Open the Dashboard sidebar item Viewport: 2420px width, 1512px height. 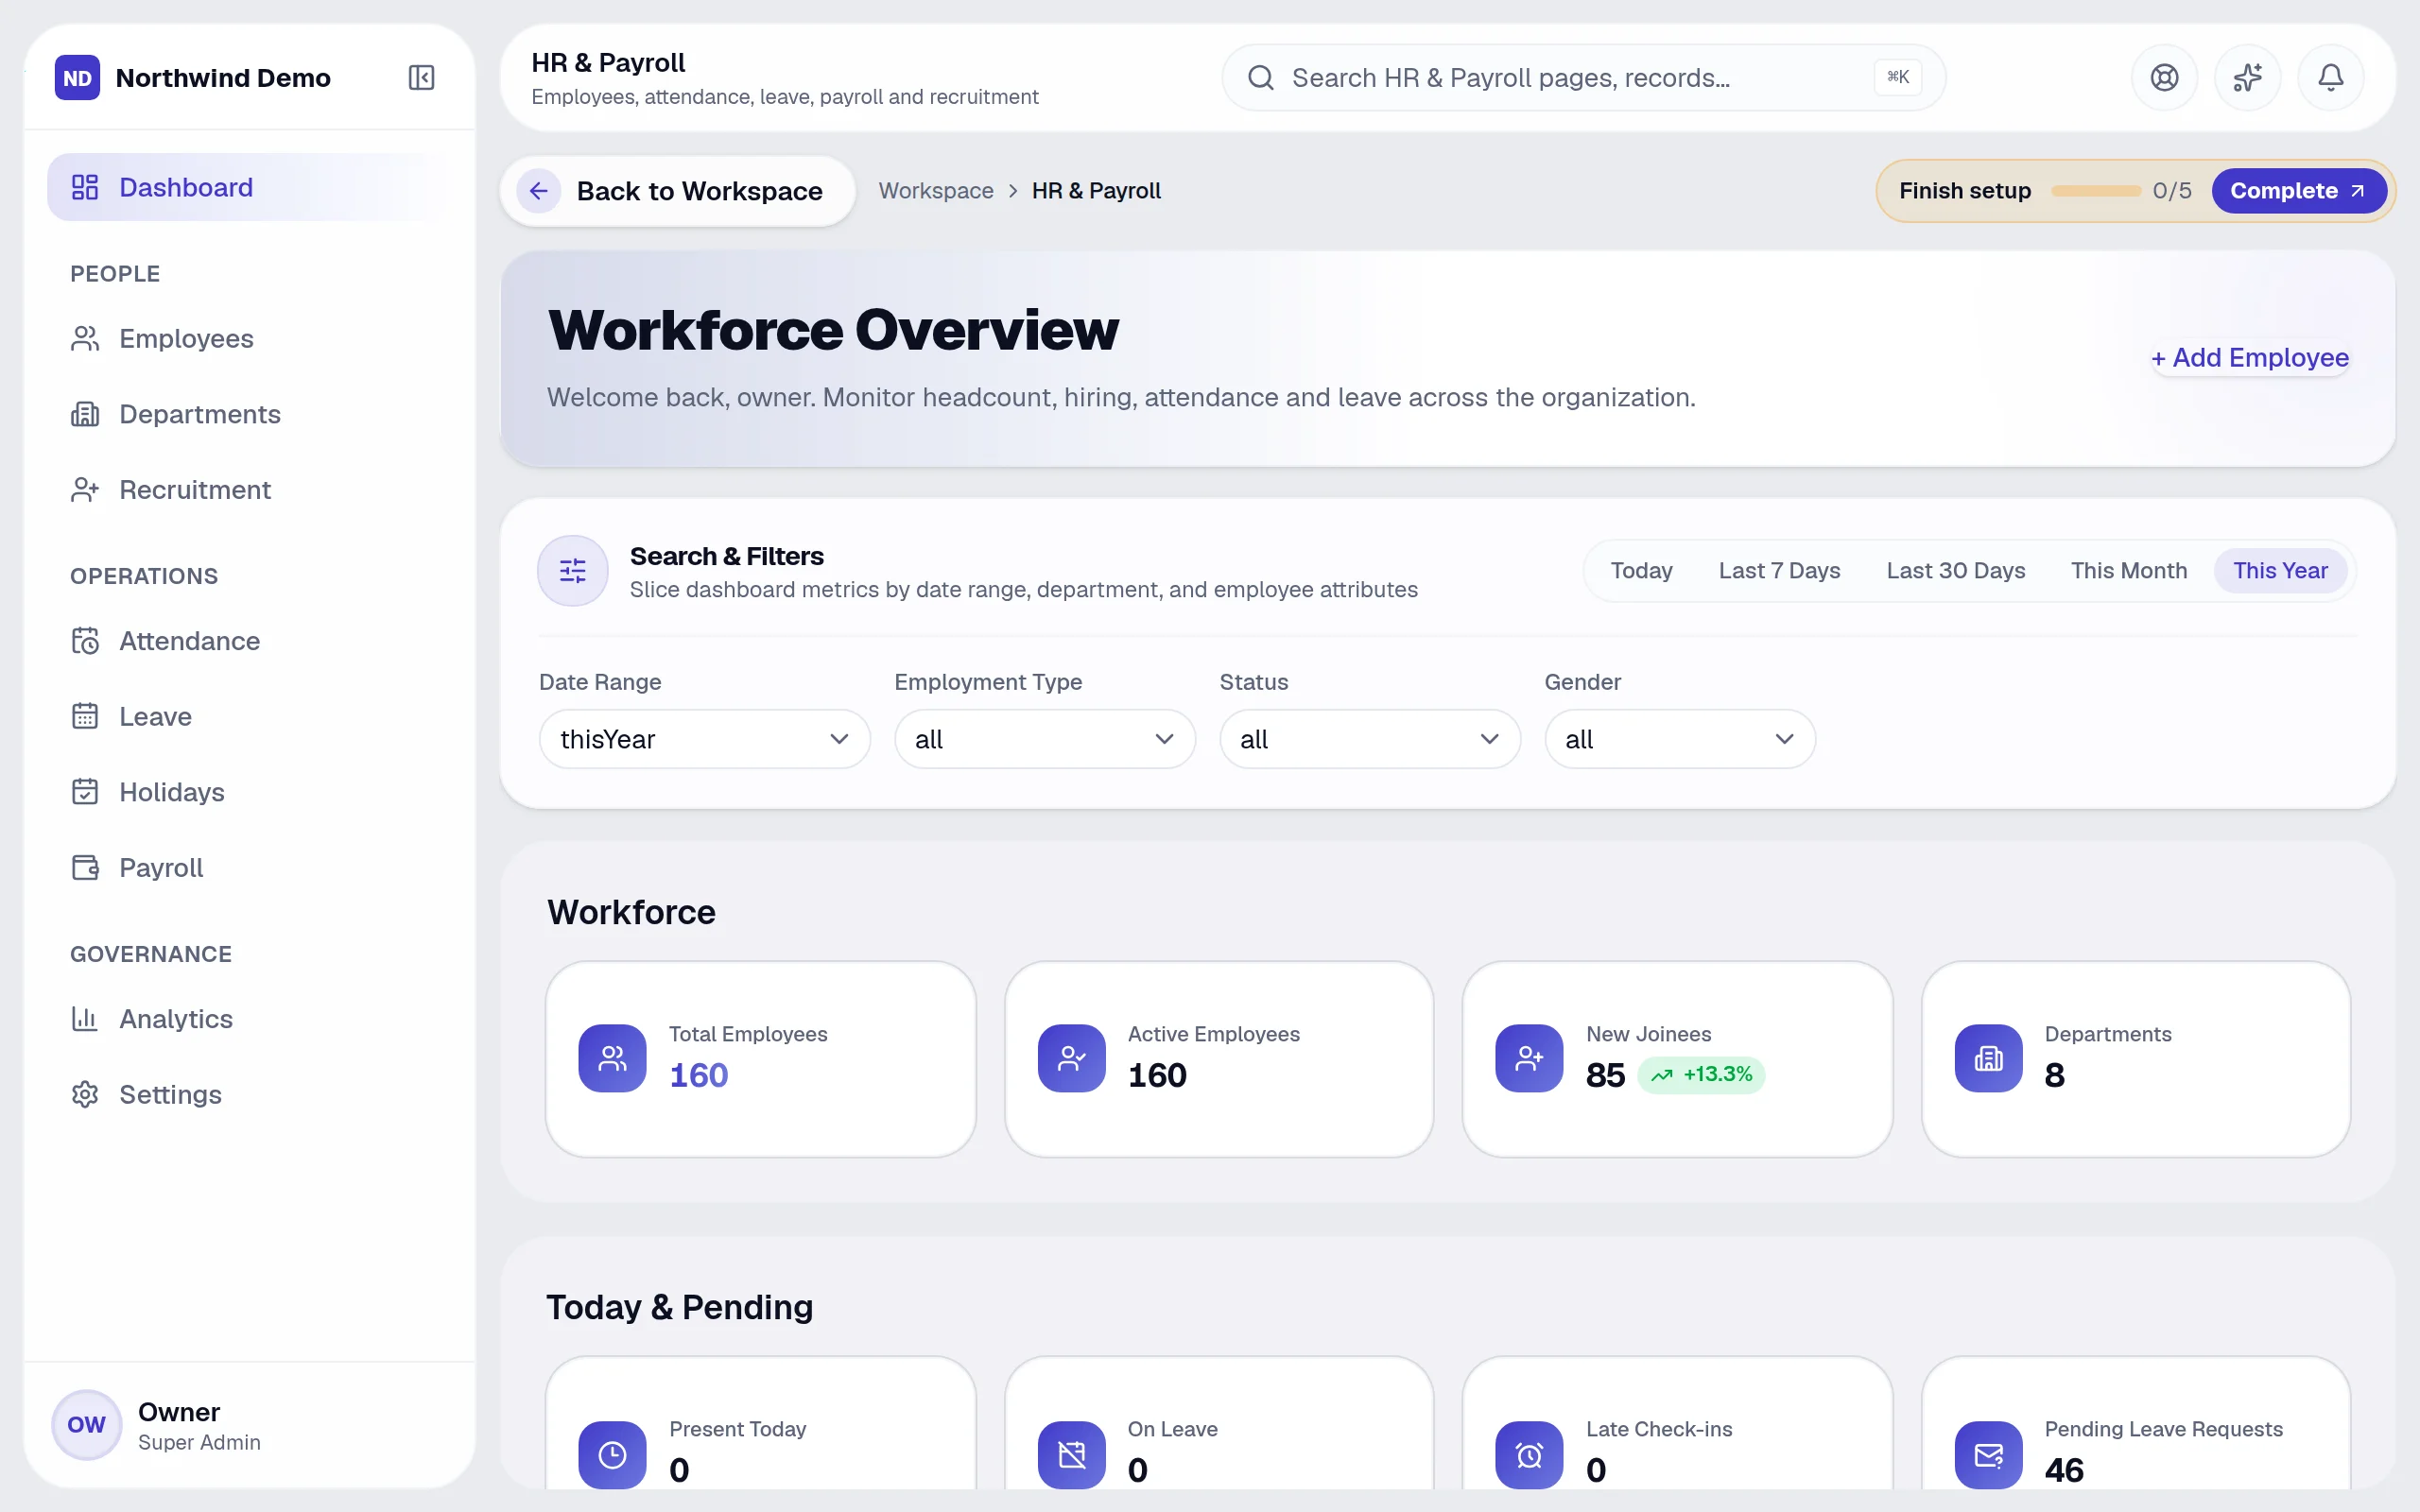pyautogui.click(x=249, y=187)
